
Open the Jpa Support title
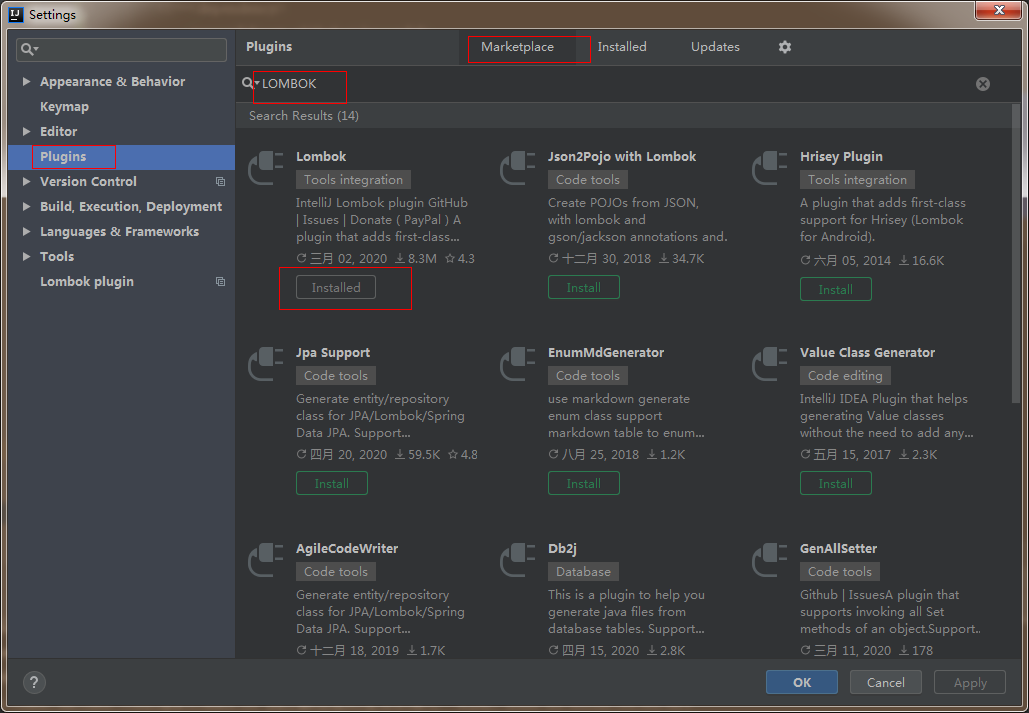click(333, 353)
